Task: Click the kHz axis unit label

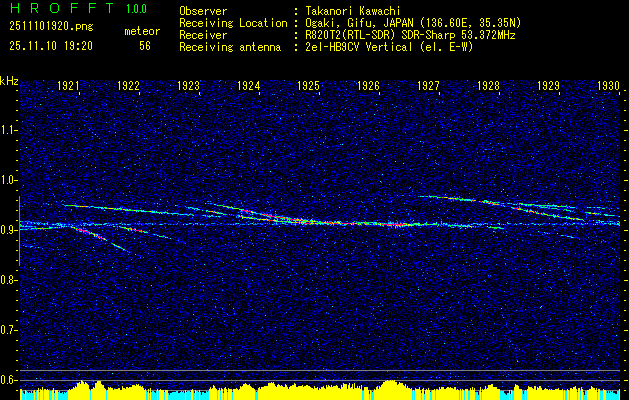Action: [9, 81]
